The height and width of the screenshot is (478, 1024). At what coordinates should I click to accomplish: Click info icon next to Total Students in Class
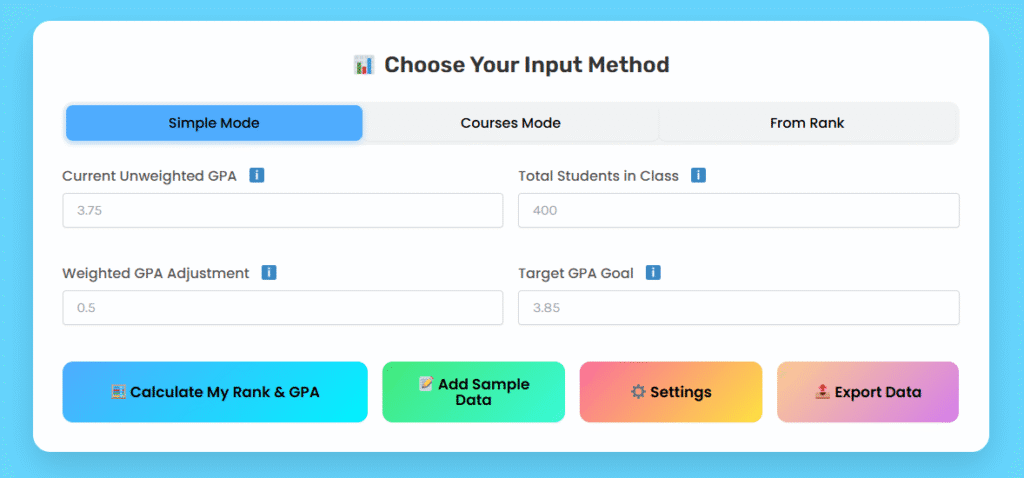[698, 176]
